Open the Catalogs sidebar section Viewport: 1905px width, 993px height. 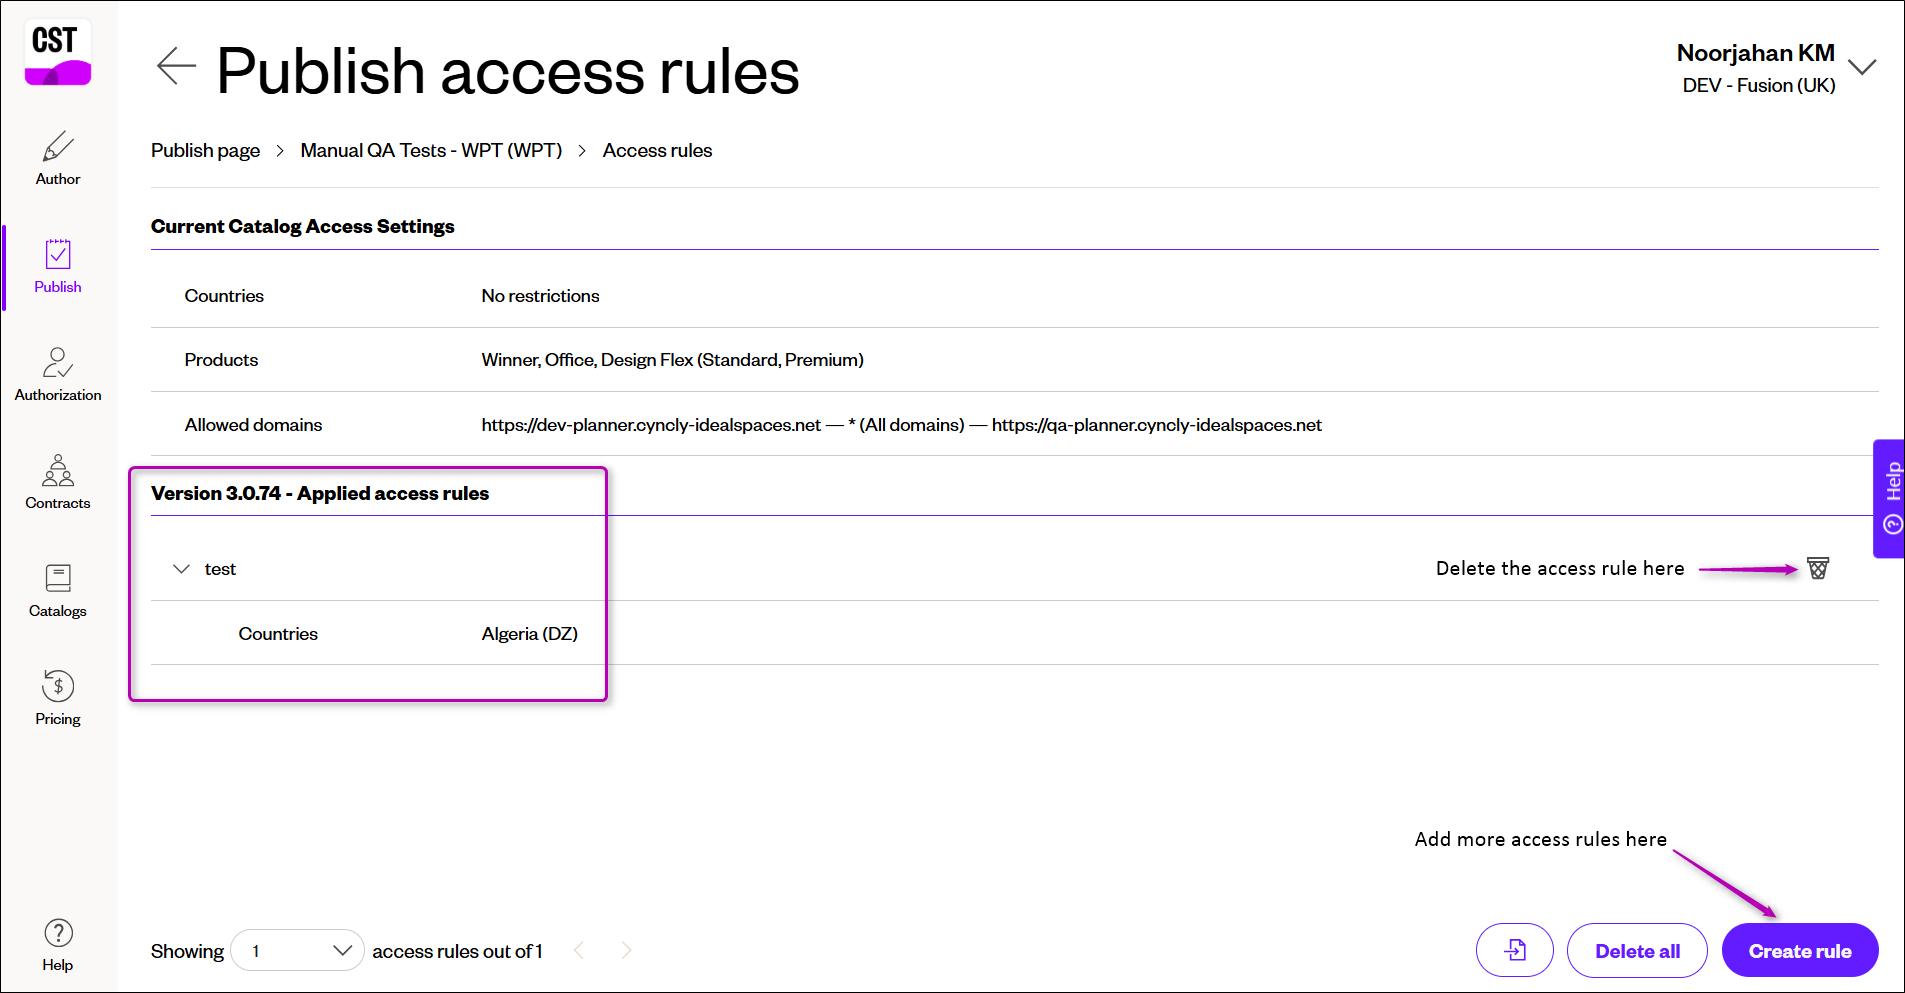[x=58, y=590]
